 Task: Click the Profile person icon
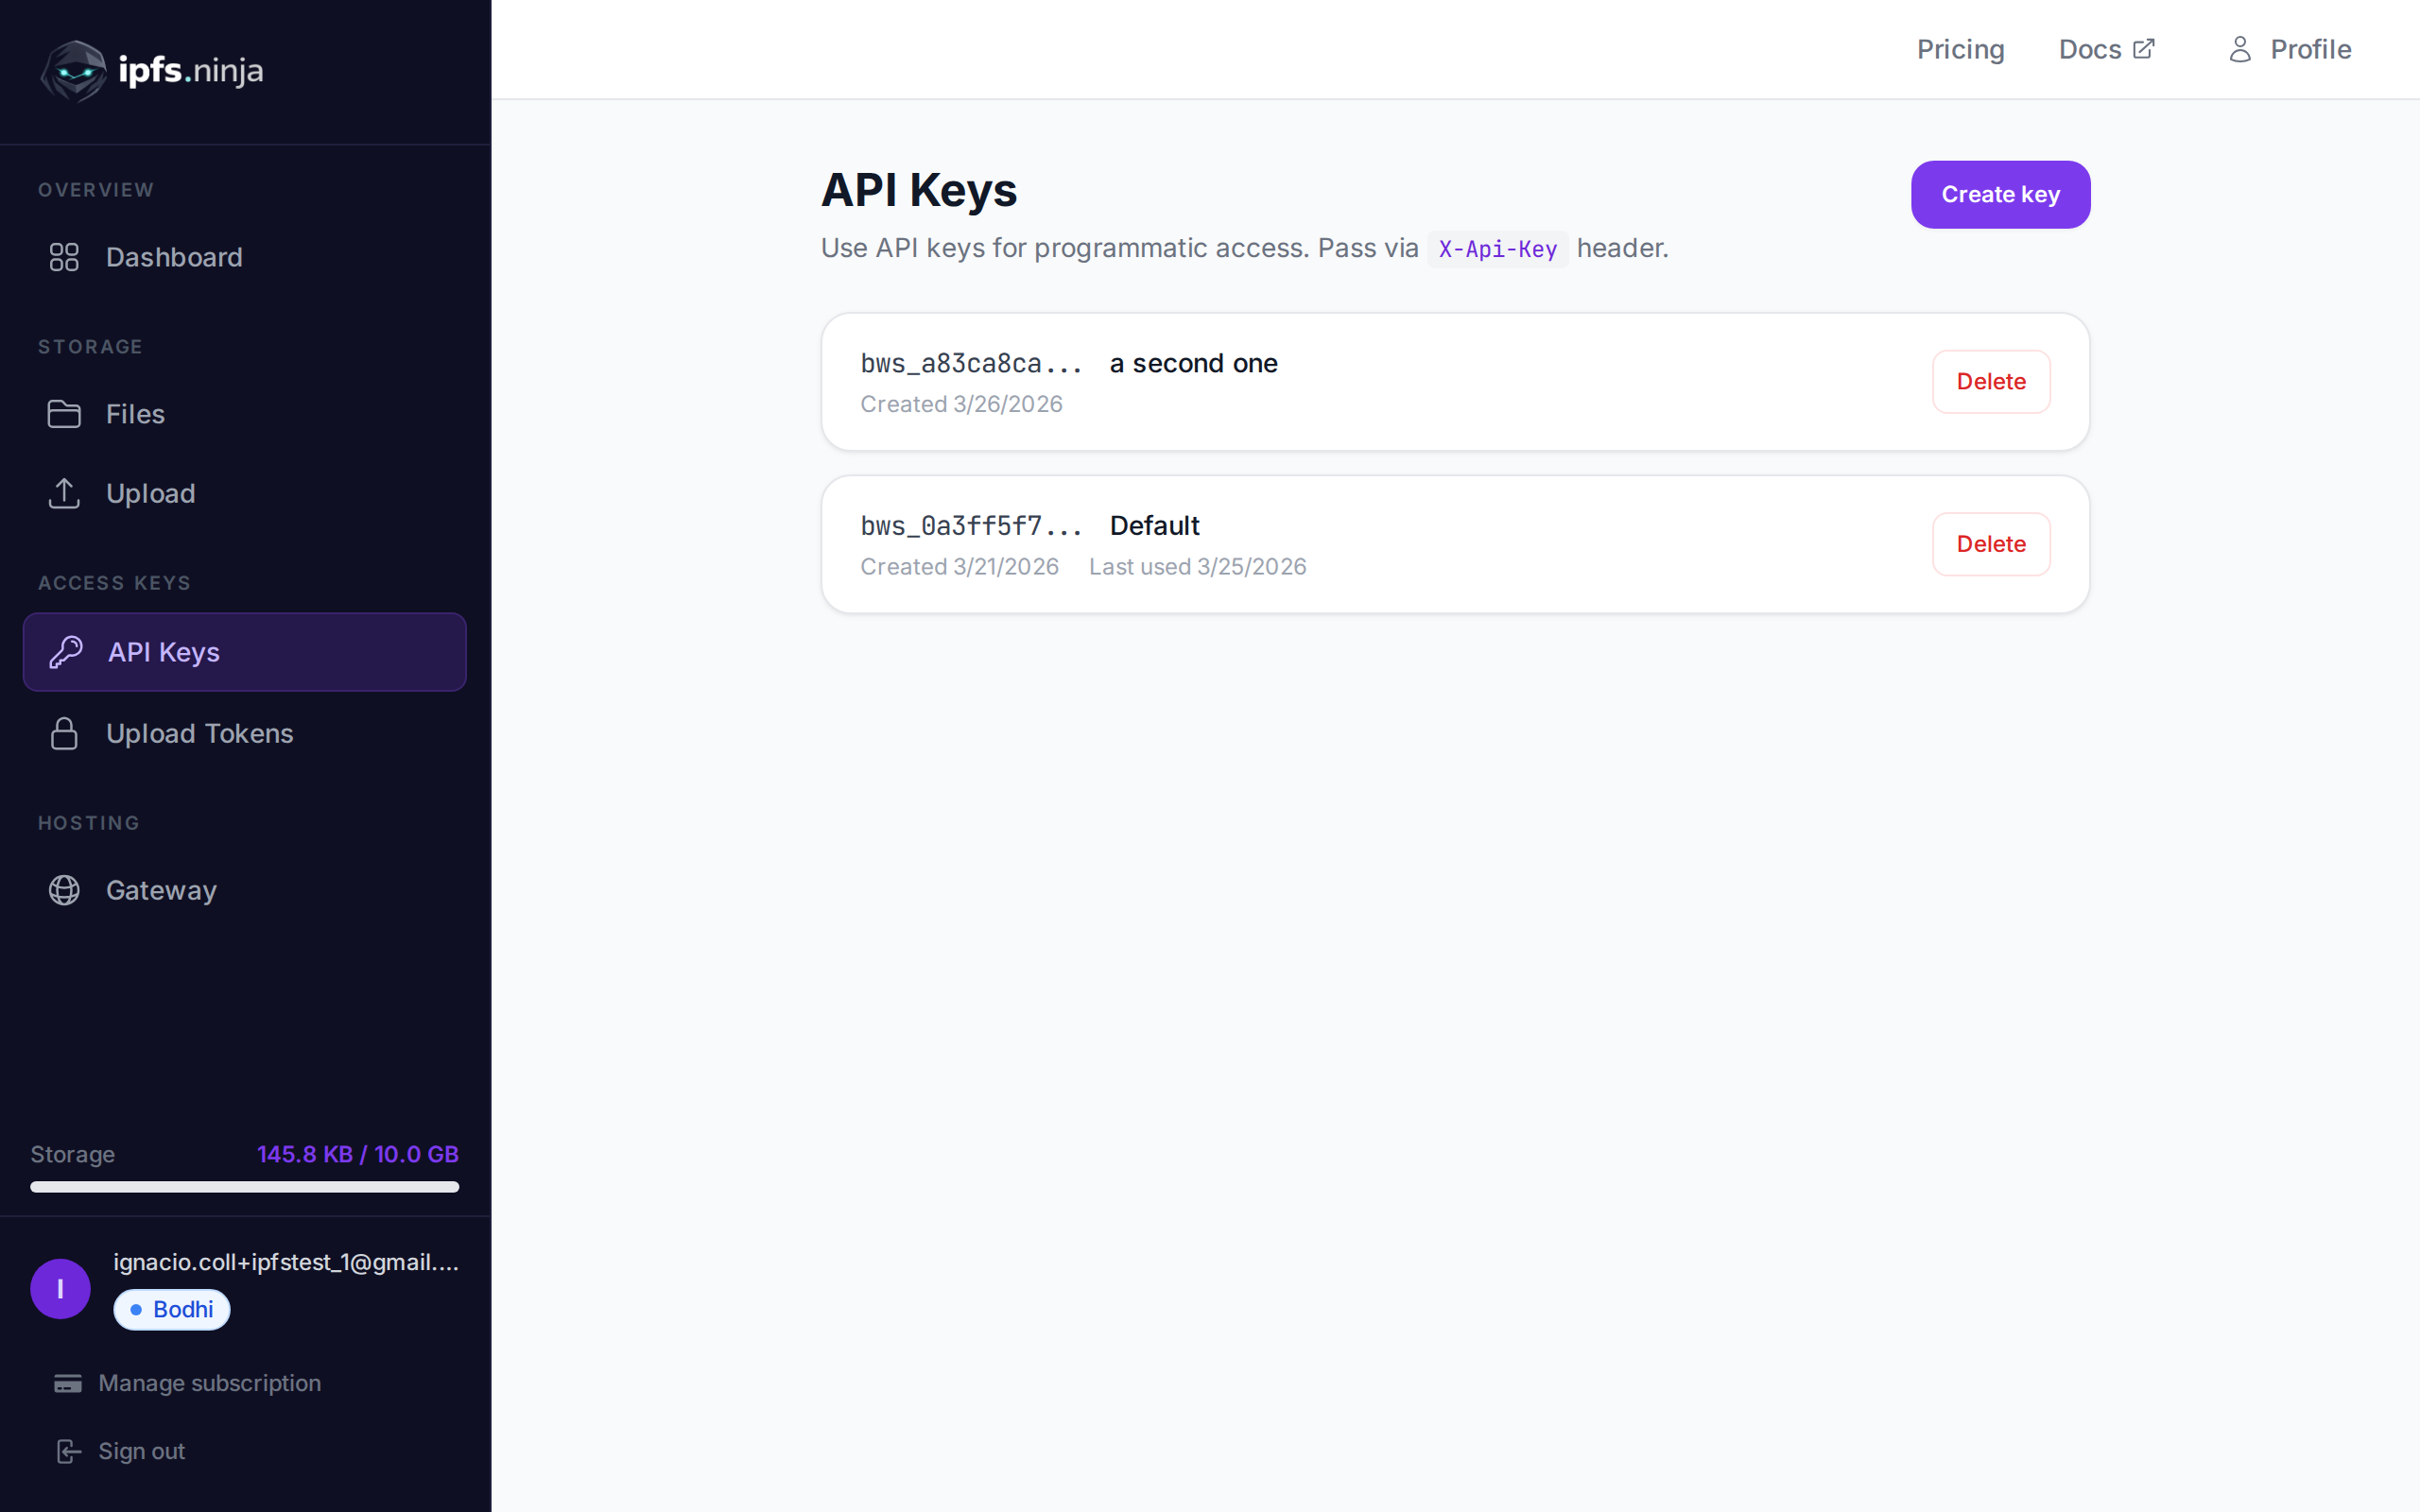[x=2239, y=49]
